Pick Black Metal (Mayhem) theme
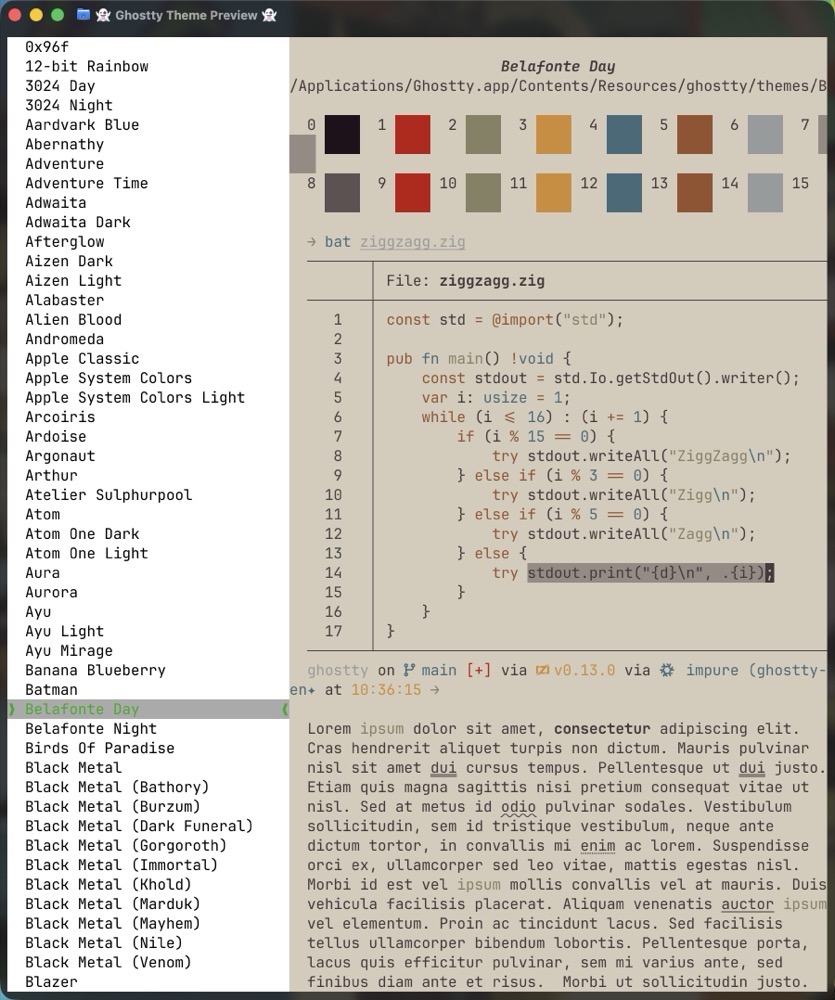The width and height of the screenshot is (835, 1000). click(x=113, y=923)
